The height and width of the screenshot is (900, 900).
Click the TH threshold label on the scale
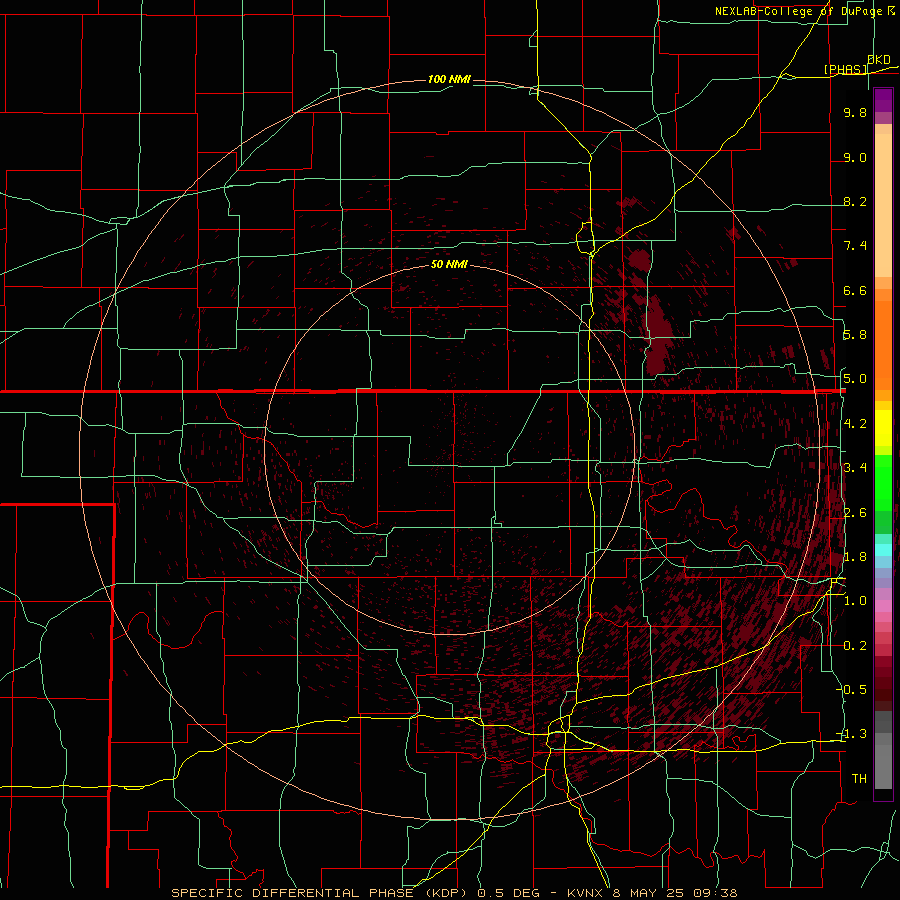(x=859, y=778)
